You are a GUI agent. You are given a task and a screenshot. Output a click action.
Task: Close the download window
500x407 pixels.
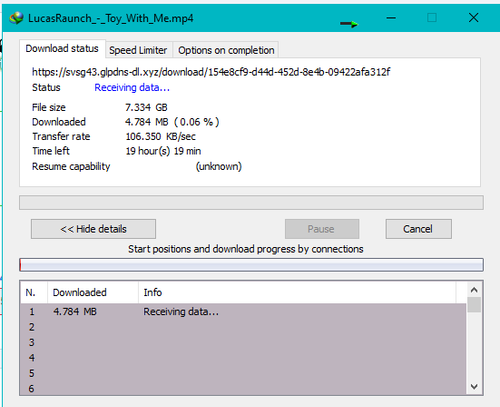click(473, 18)
